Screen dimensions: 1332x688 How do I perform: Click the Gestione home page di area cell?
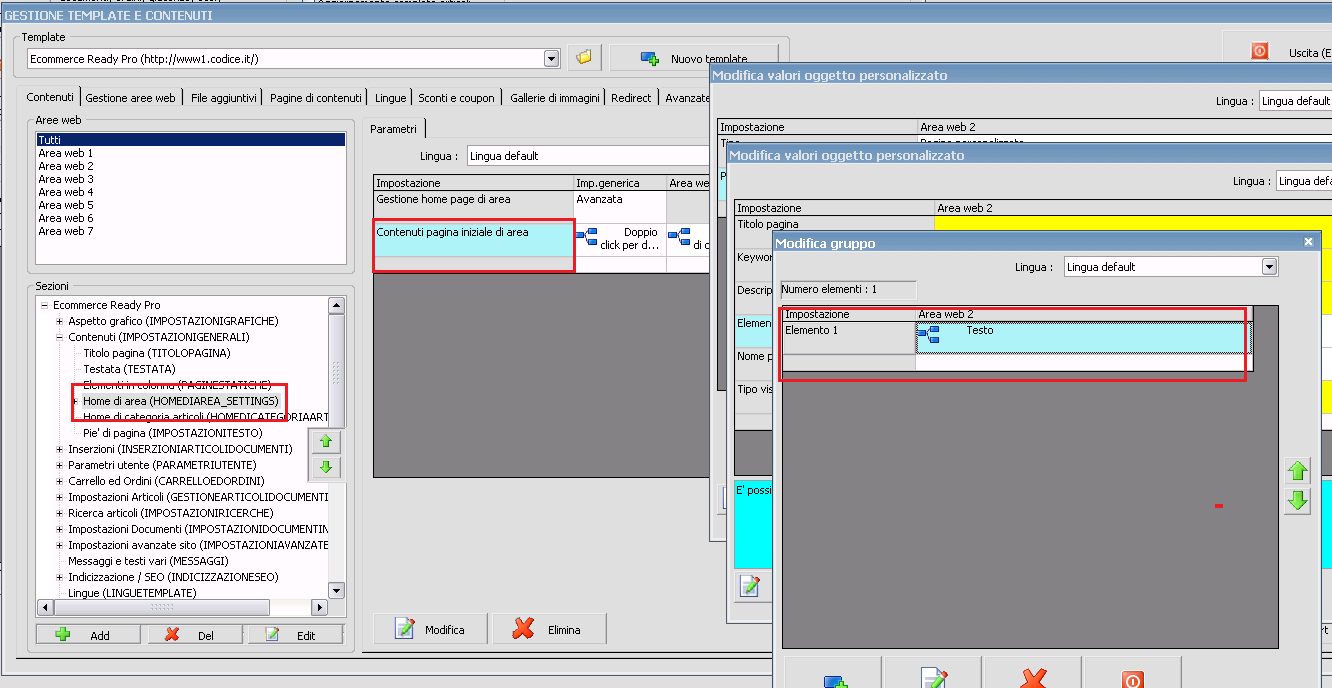pyautogui.click(x=474, y=206)
